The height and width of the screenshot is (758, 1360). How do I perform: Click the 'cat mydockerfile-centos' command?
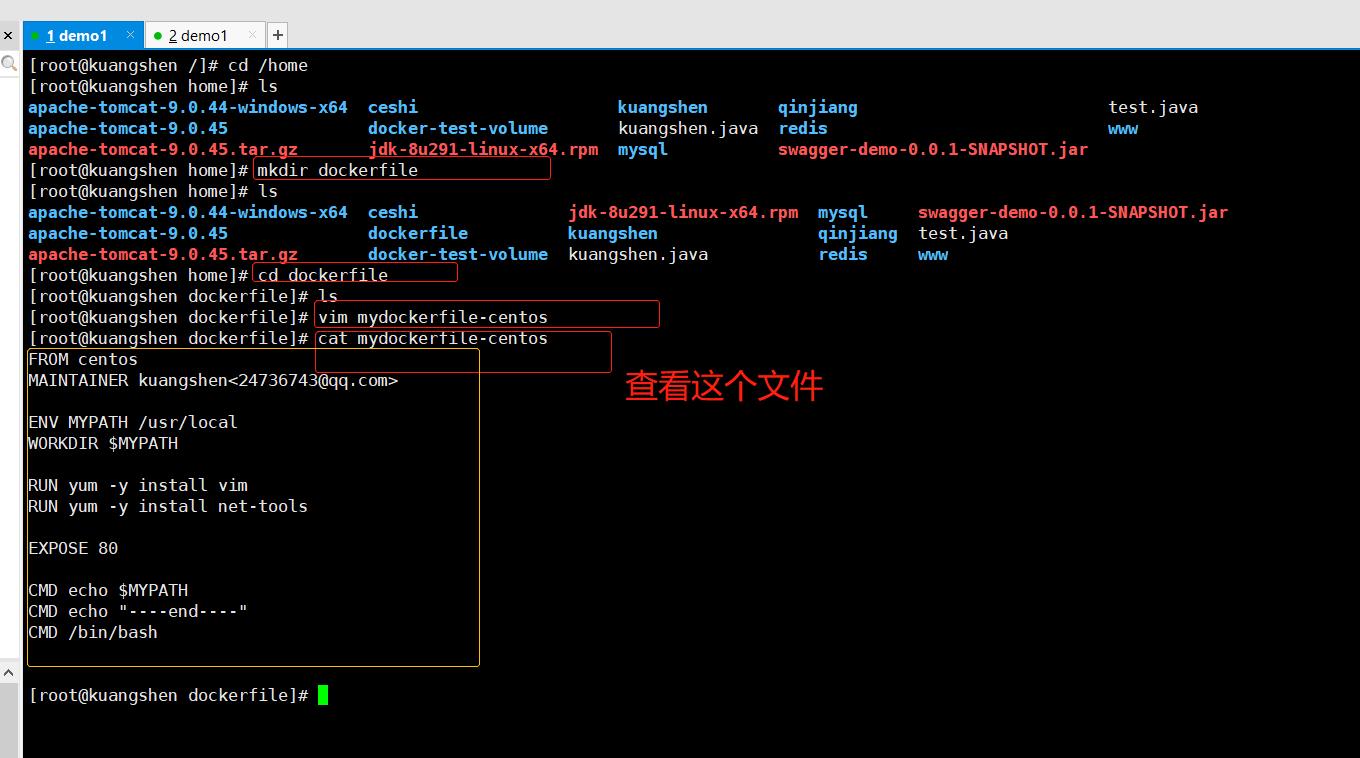click(433, 338)
